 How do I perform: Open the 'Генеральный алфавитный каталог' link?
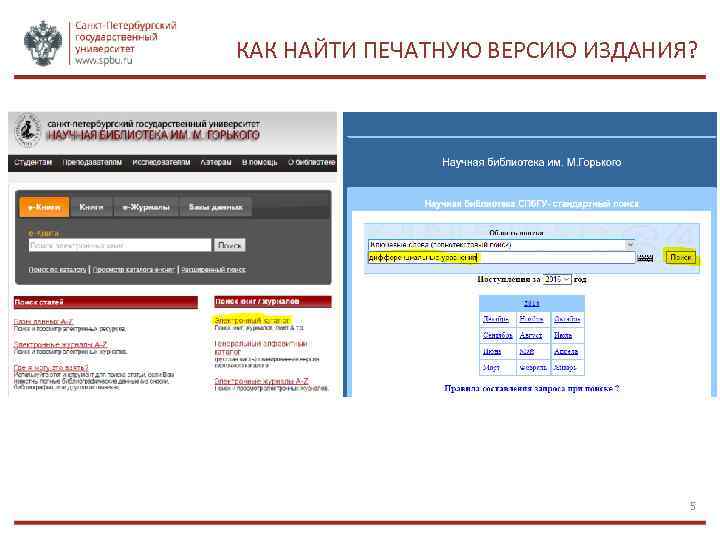[x=260, y=348]
